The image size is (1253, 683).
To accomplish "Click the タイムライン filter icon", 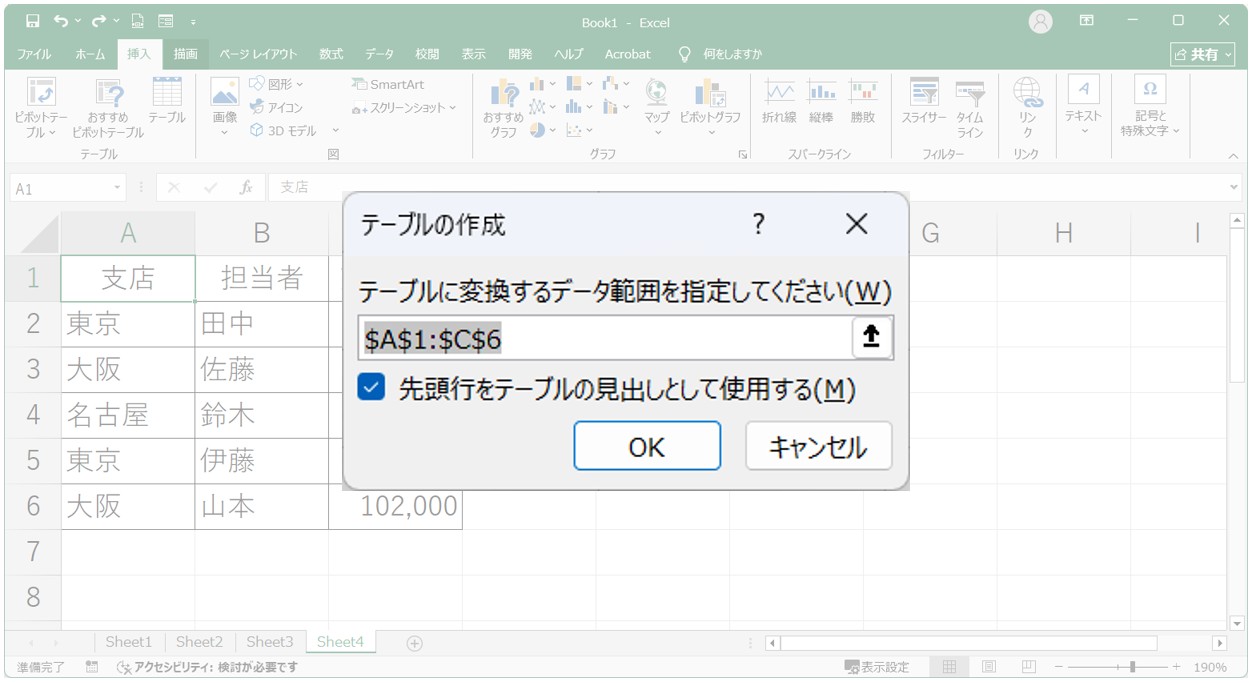I will coord(969,94).
